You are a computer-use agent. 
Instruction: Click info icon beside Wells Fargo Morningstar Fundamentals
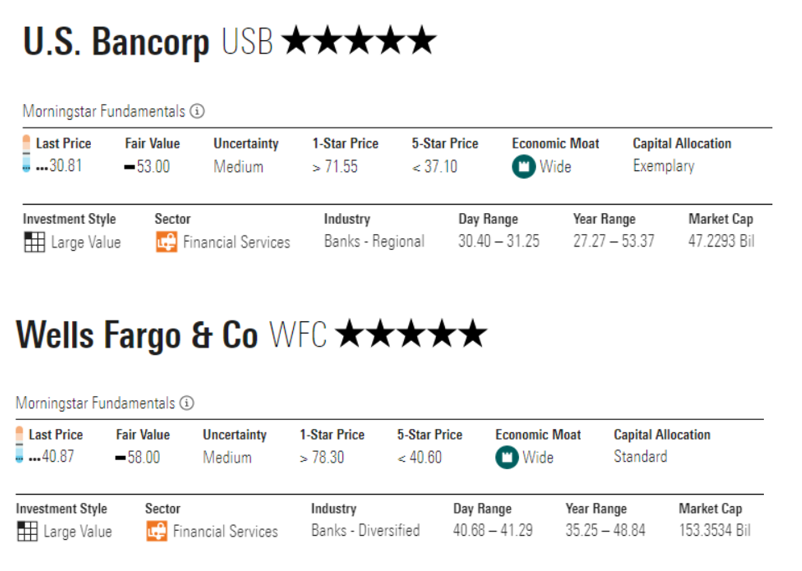click(x=187, y=403)
